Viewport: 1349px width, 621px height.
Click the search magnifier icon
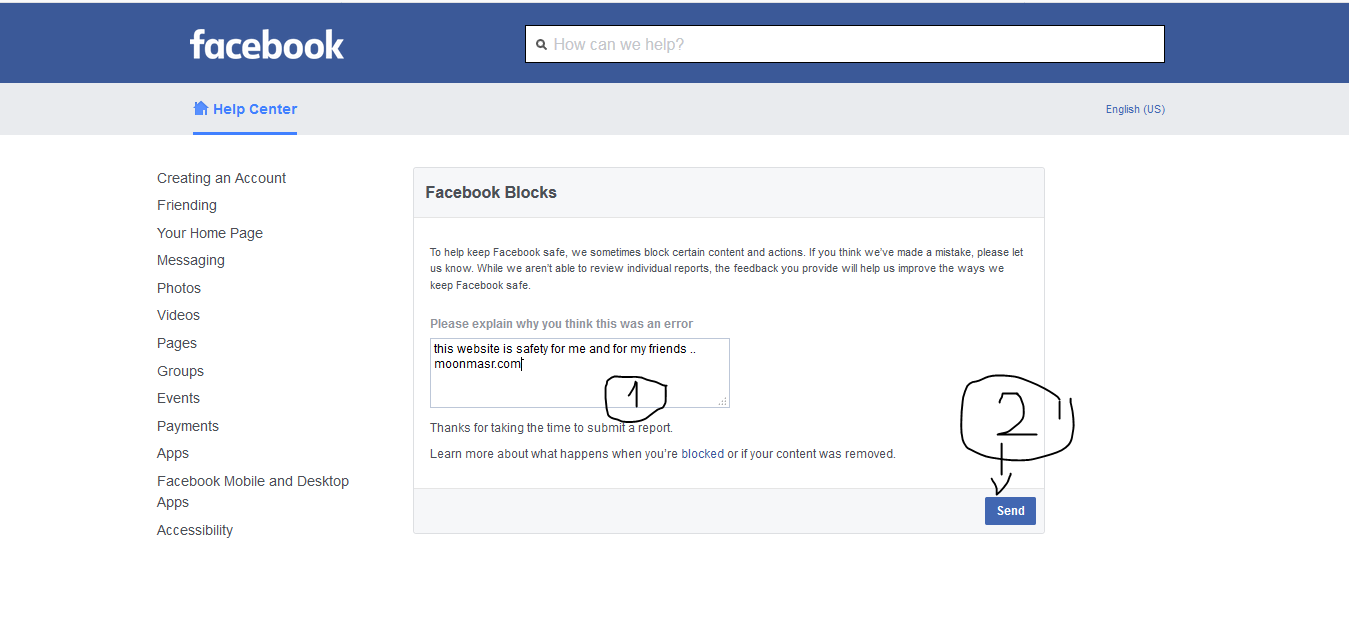[541, 45]
